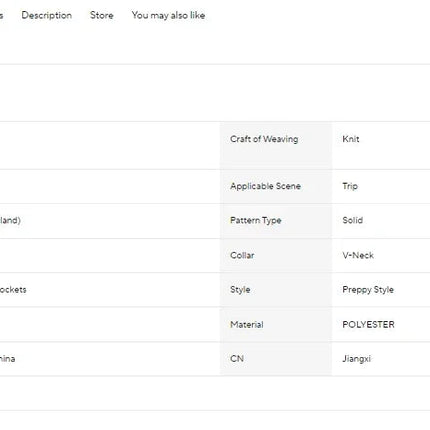Viewport: 430px width, 430px height.
Task: Open the Description tab
Action: [47, 15]
